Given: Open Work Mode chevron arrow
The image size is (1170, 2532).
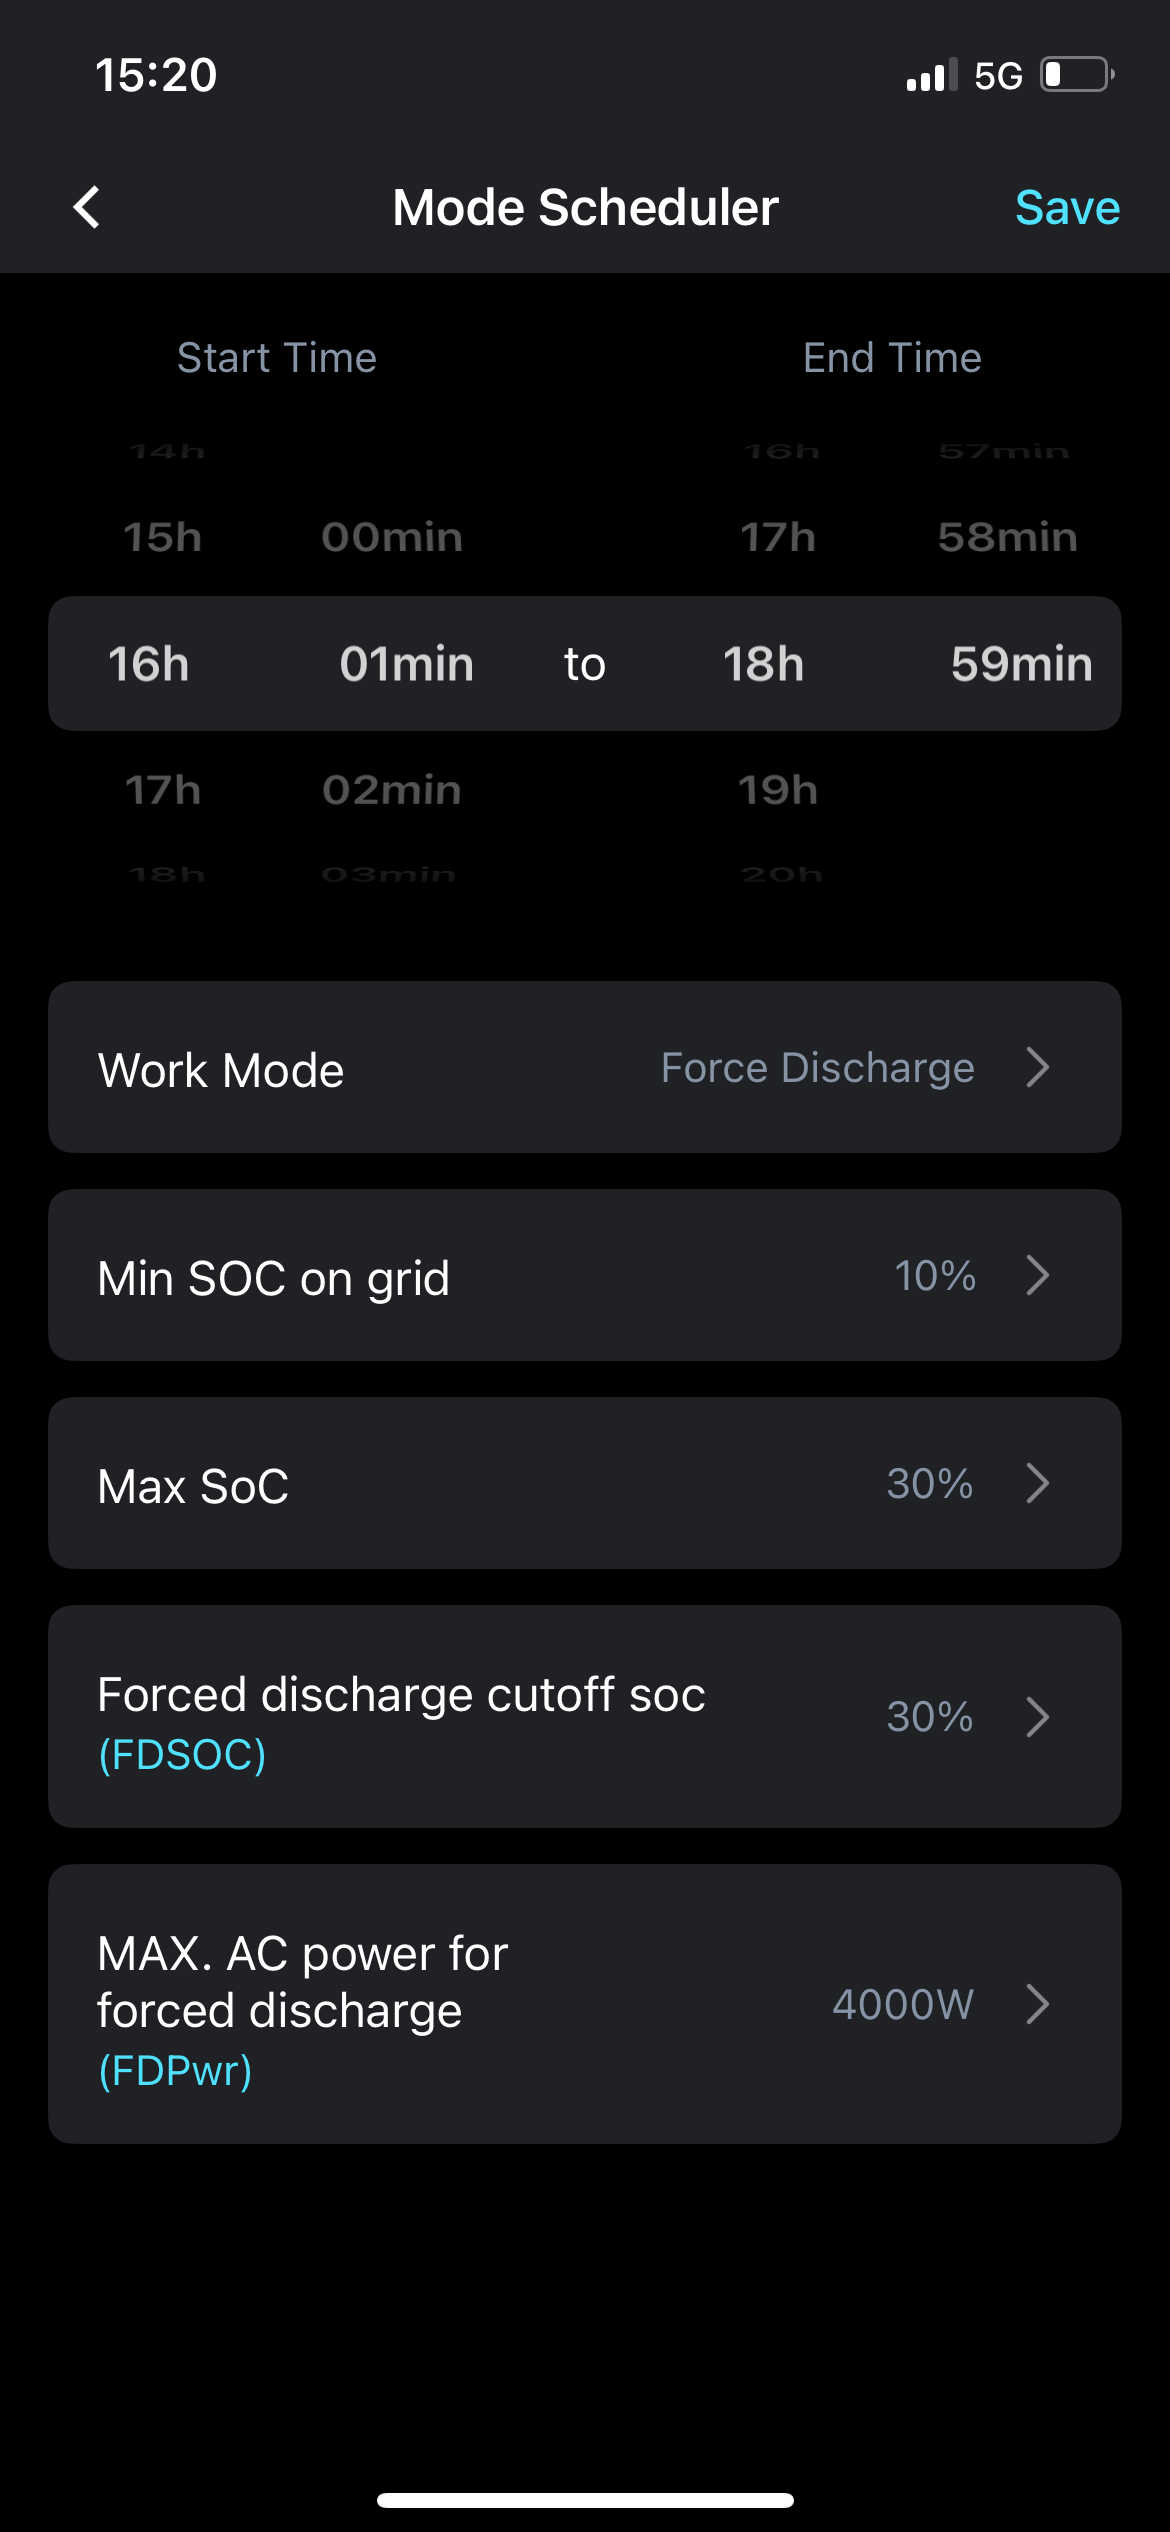Looking at the screenshot, I should [1038, 1067].
